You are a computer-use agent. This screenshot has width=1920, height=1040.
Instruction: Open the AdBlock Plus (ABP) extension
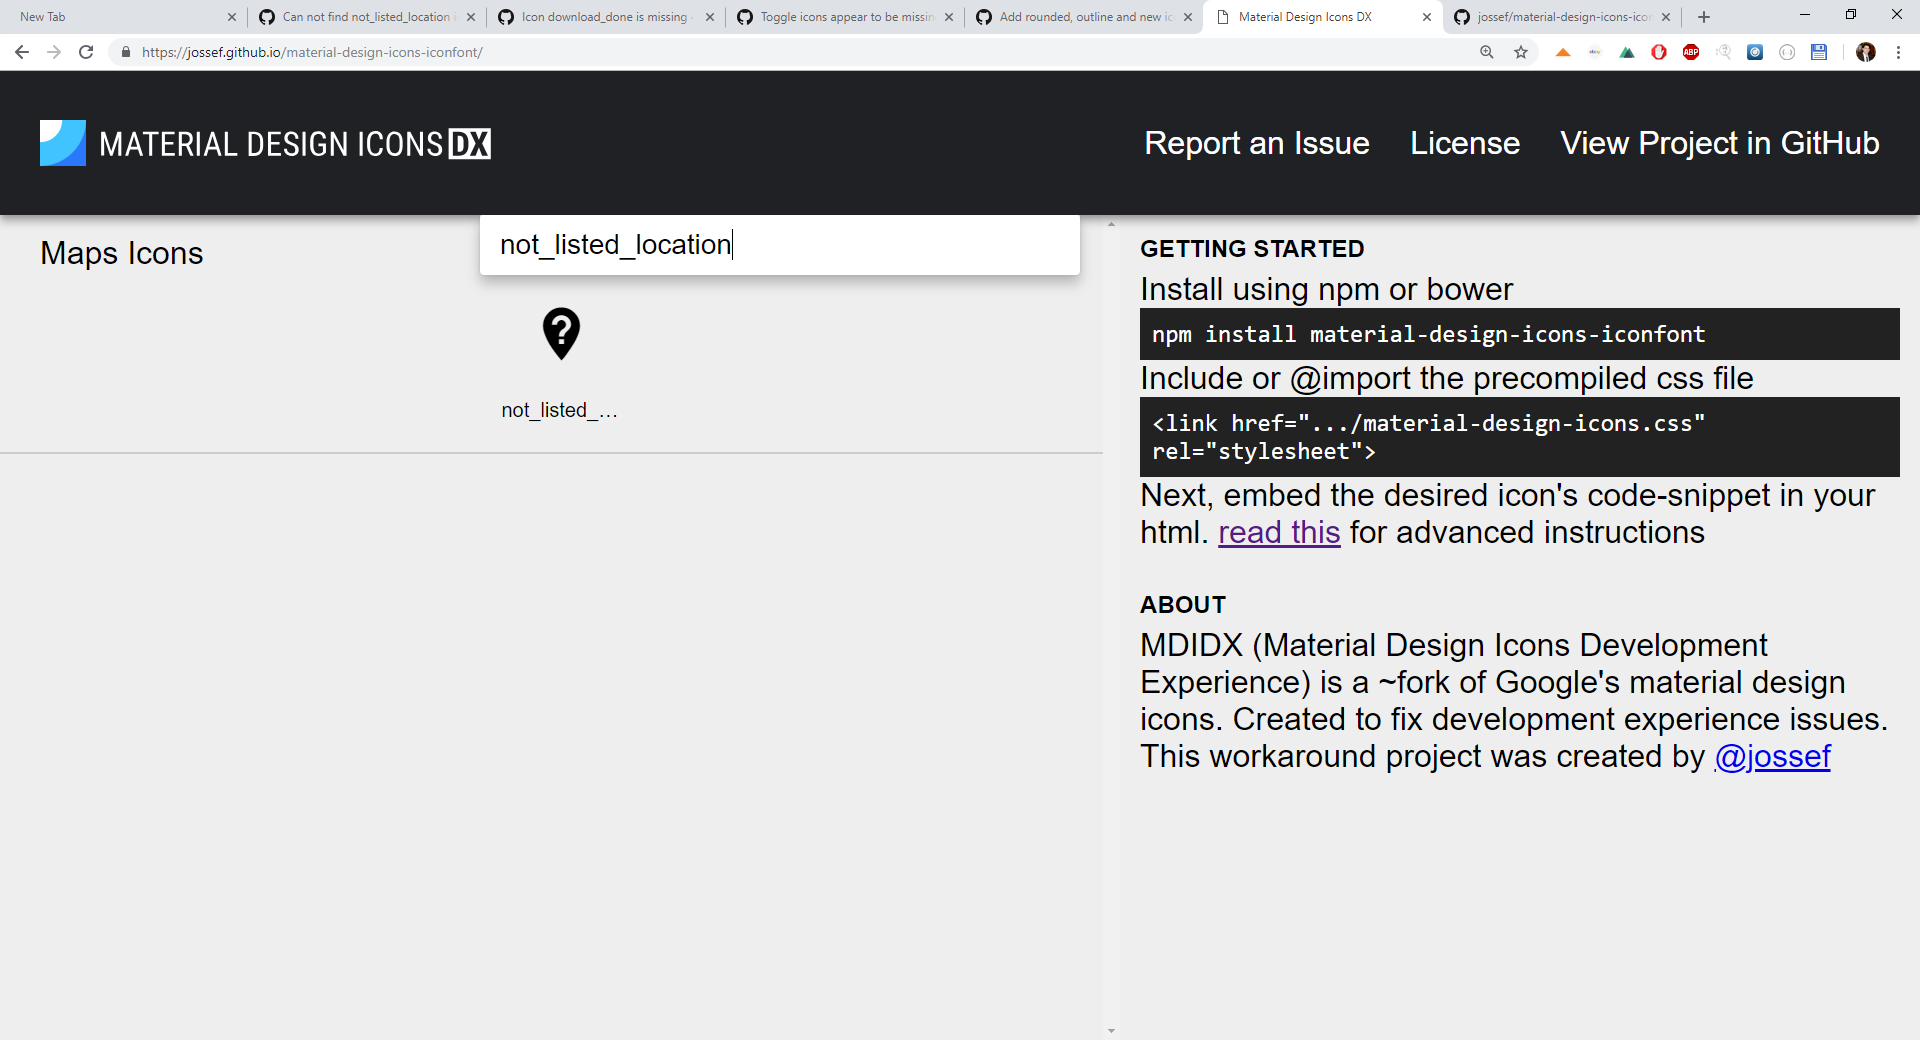(x=1691, y=52)
